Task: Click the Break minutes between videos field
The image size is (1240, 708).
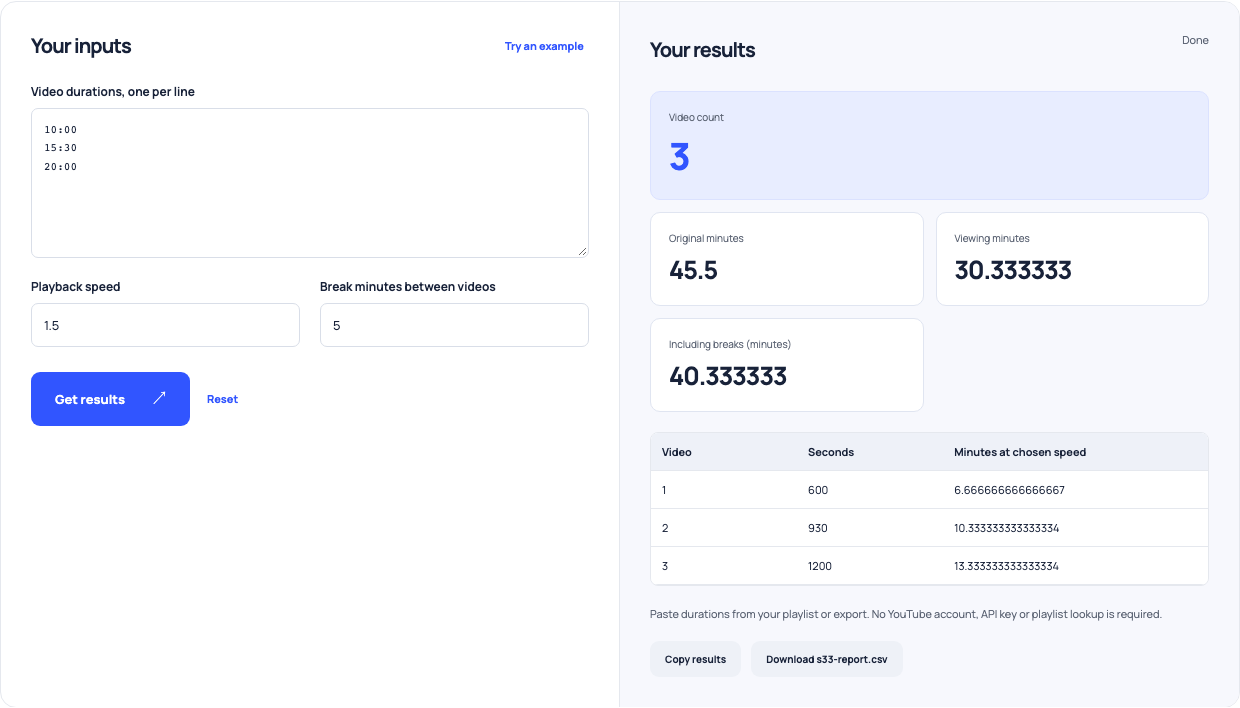Action: (x=454, y=325)
